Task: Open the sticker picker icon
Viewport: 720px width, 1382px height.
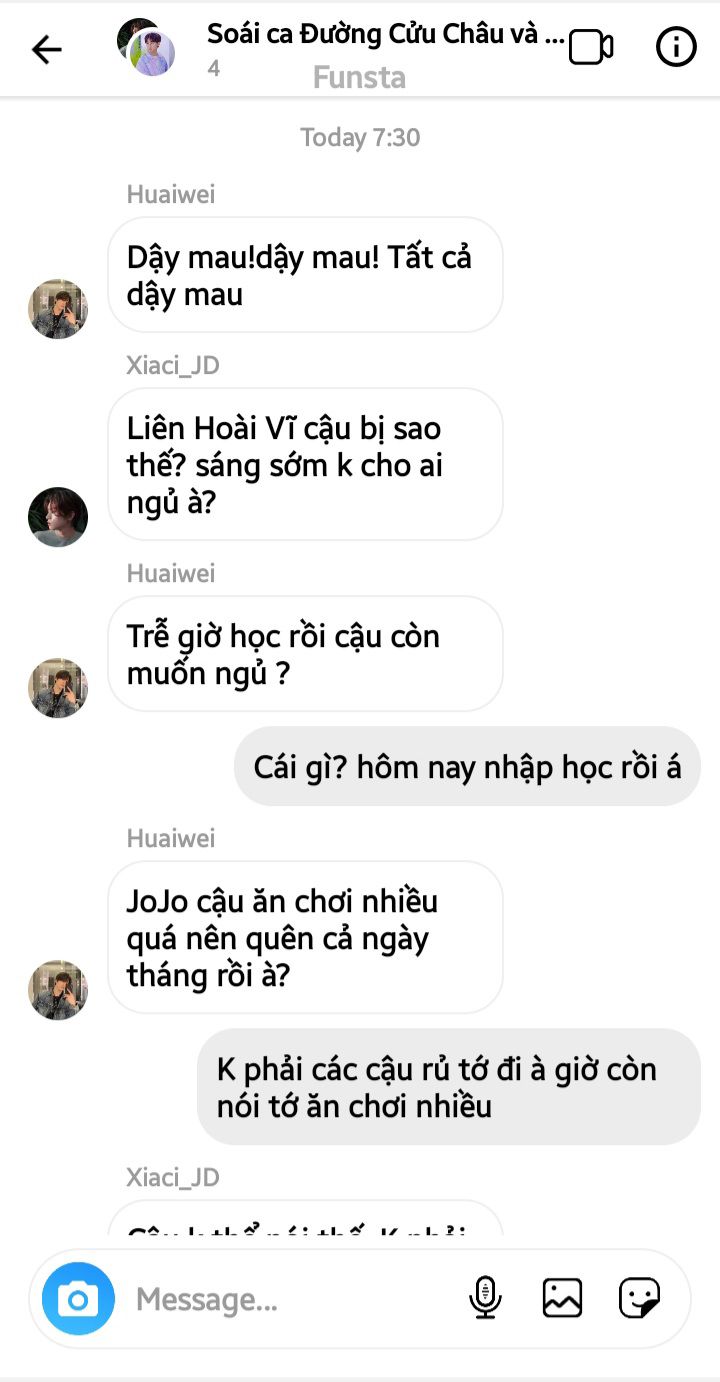Action: (639, 1298)
